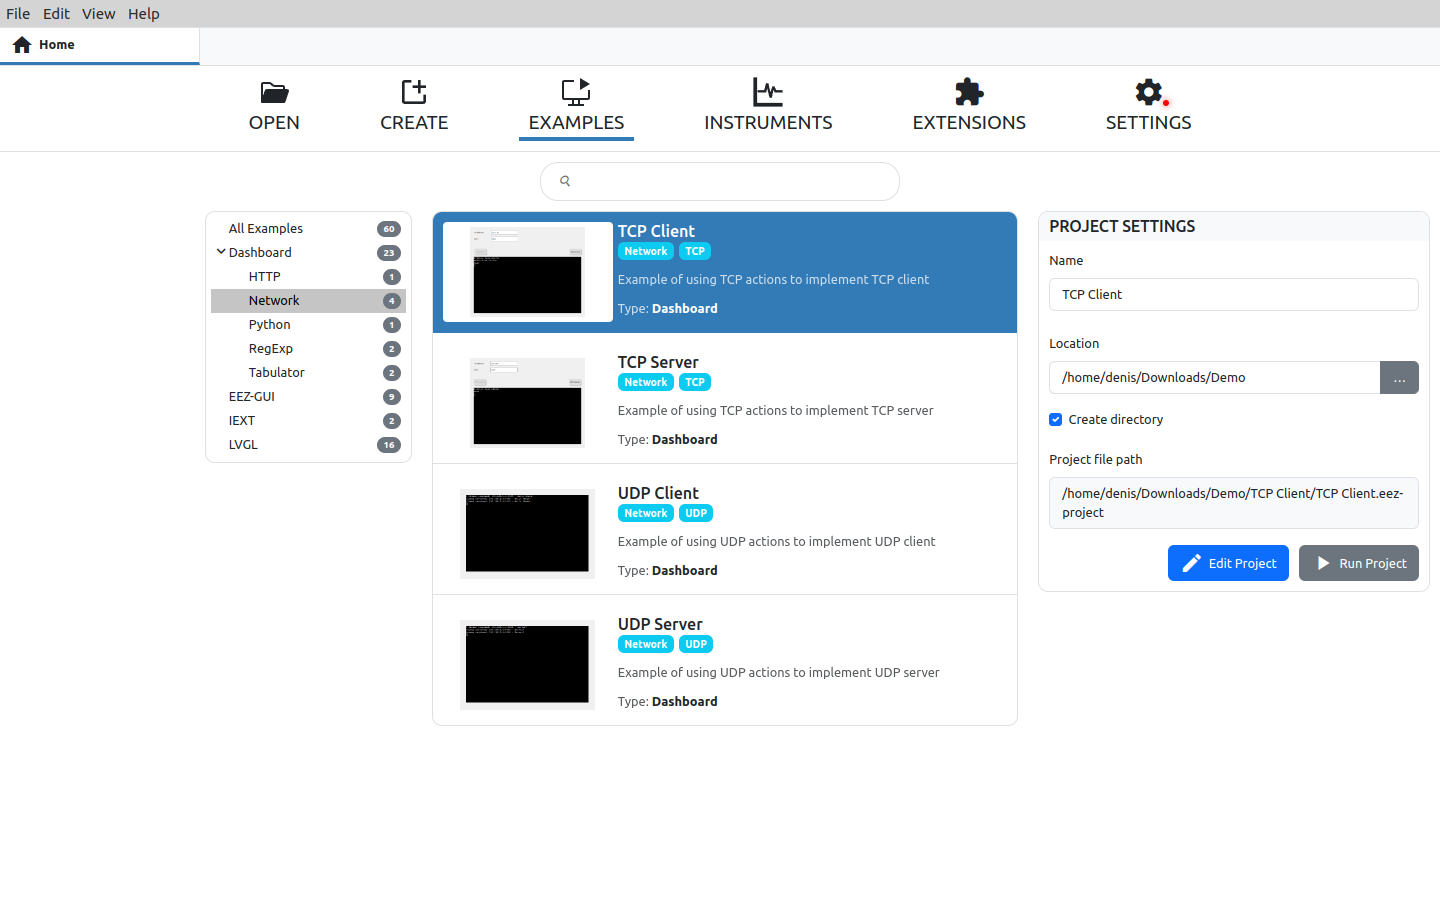Open the Help menu

point(144,14)
